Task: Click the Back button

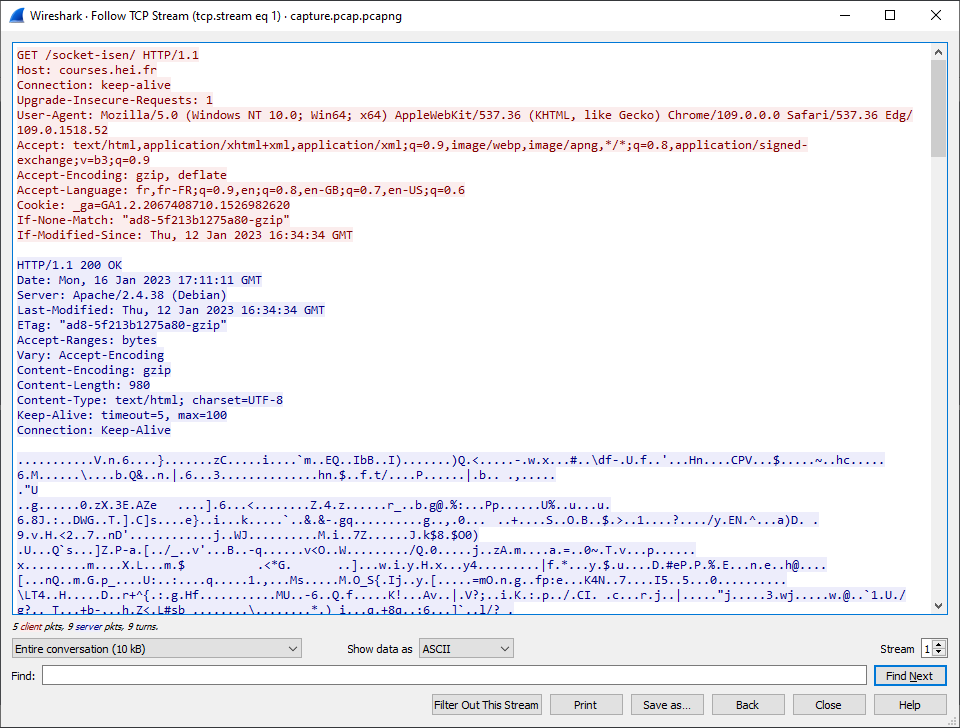Action: pos(748,705)
